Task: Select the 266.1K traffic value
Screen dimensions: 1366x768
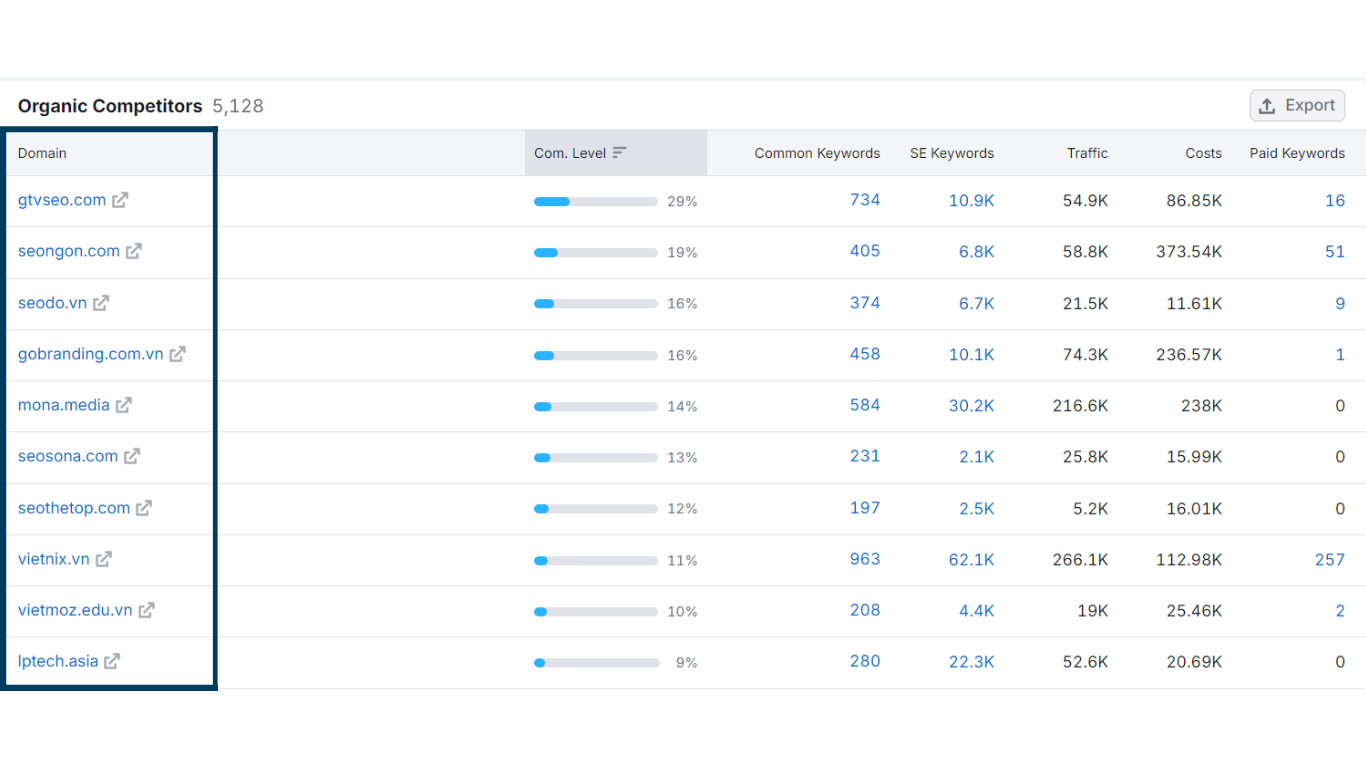Action: pos(1081,559)
